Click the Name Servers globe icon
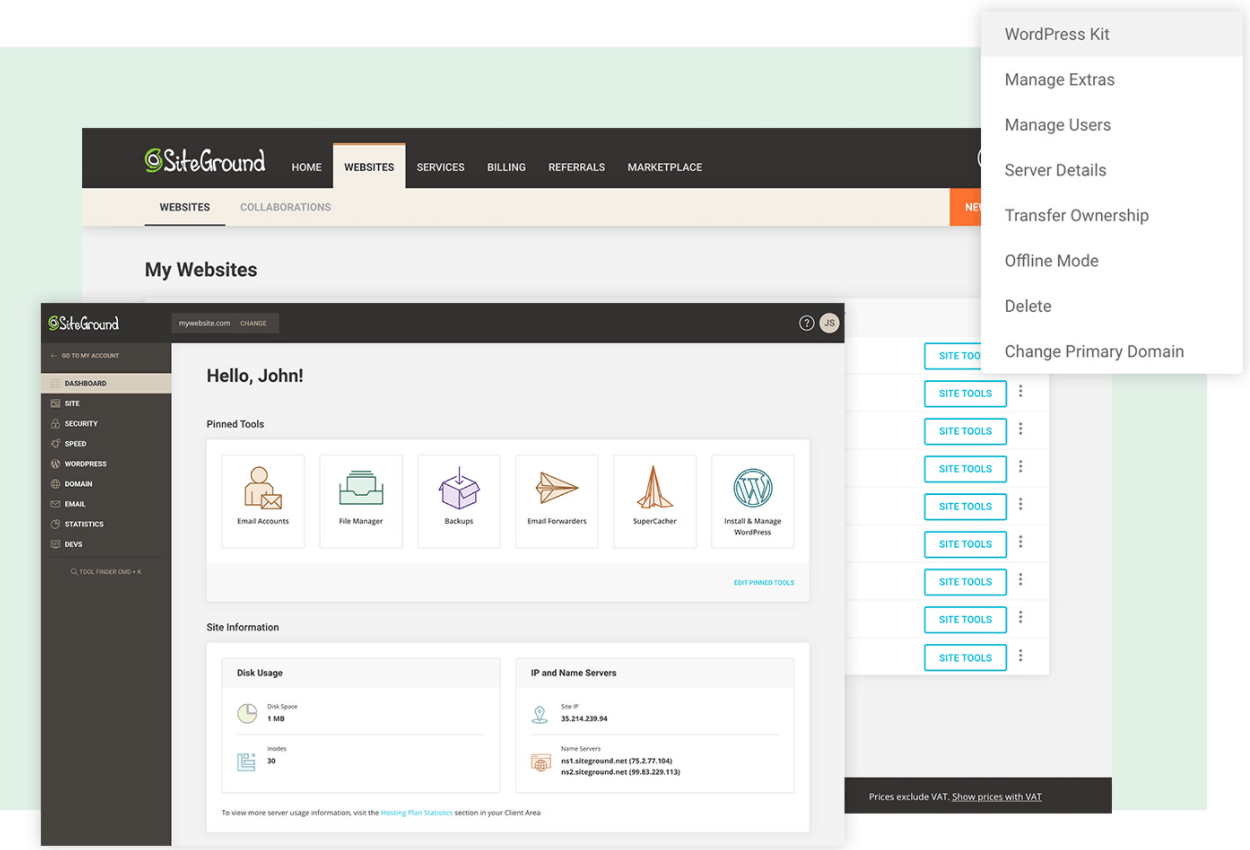 click(541, 763)
